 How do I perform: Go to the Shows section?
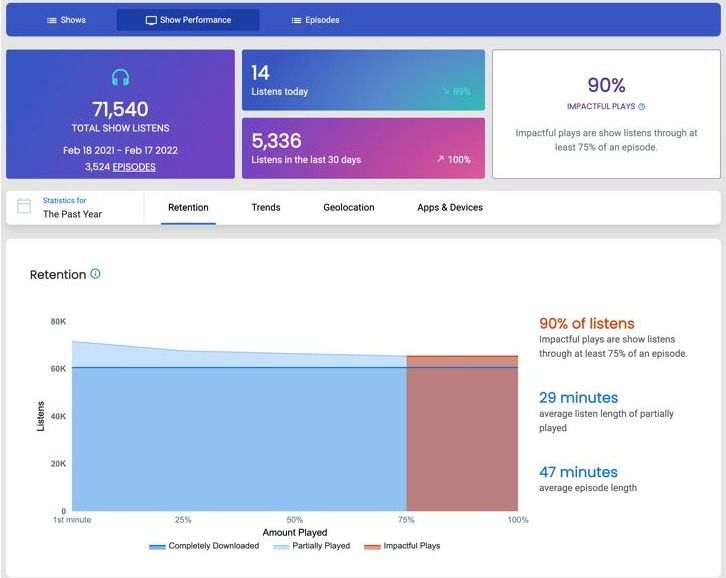66,20
